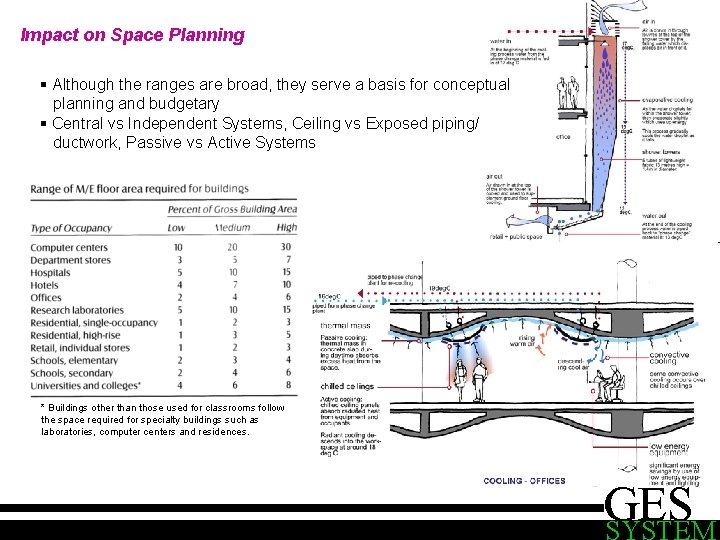
Task: Select the 'Research laboratories' row label
Action: click(77, 310)
